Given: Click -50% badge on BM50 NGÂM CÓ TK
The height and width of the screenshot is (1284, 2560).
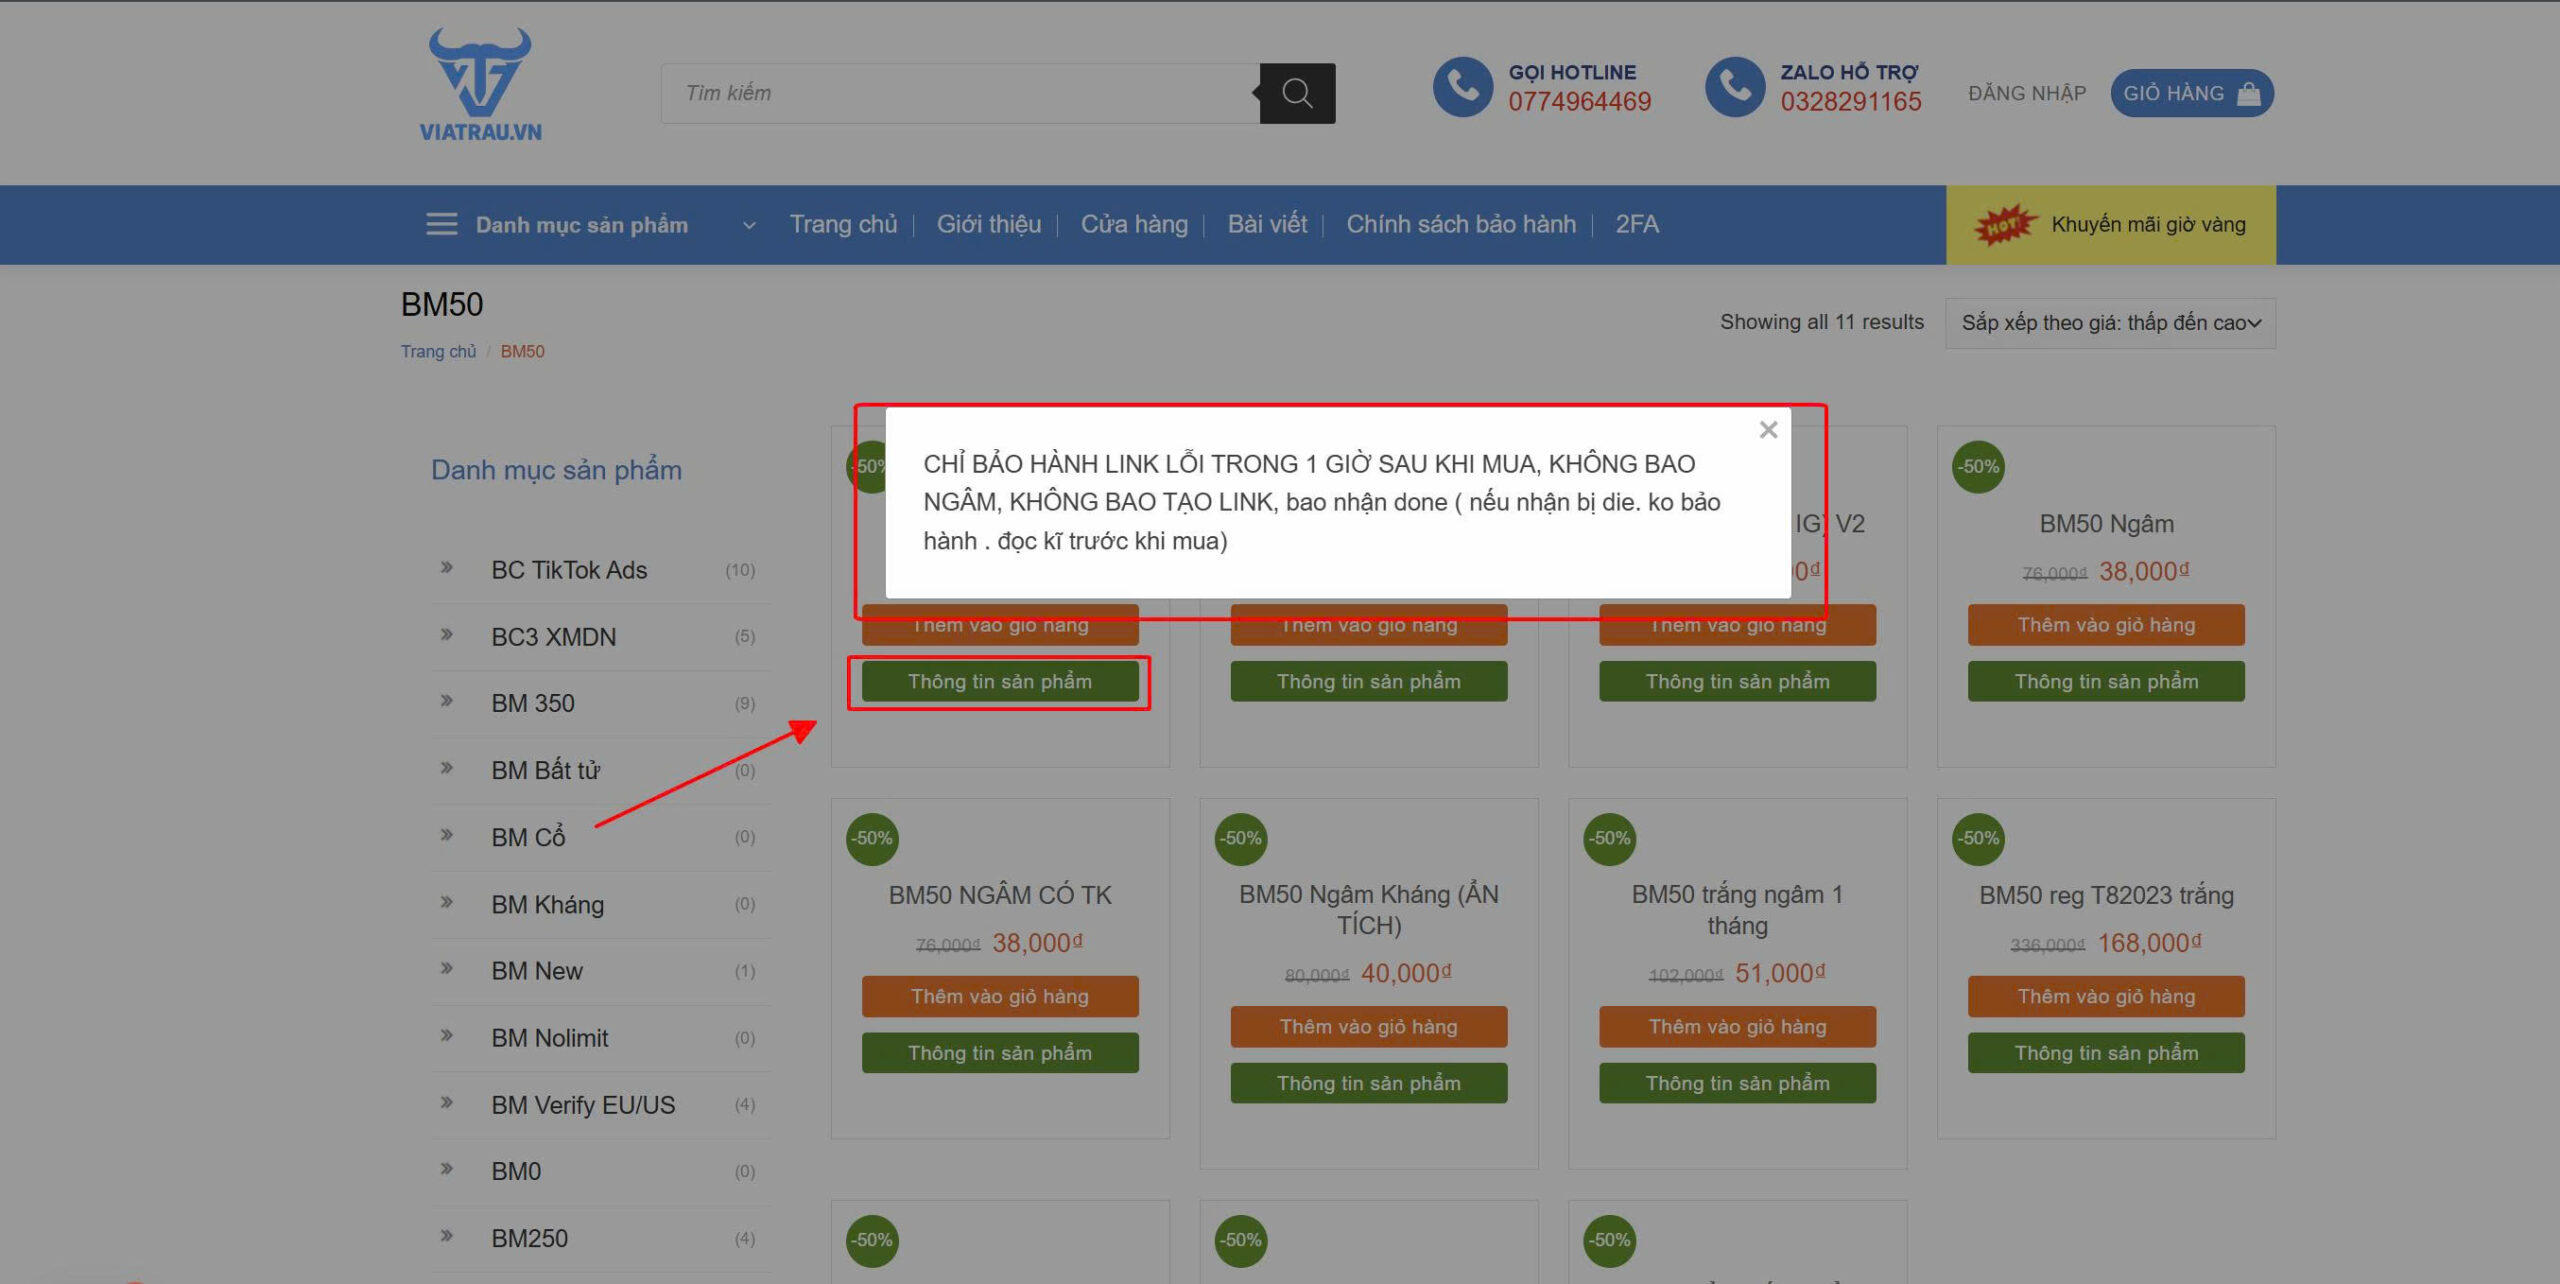Looking at the screenshot, I should point(872,839).
